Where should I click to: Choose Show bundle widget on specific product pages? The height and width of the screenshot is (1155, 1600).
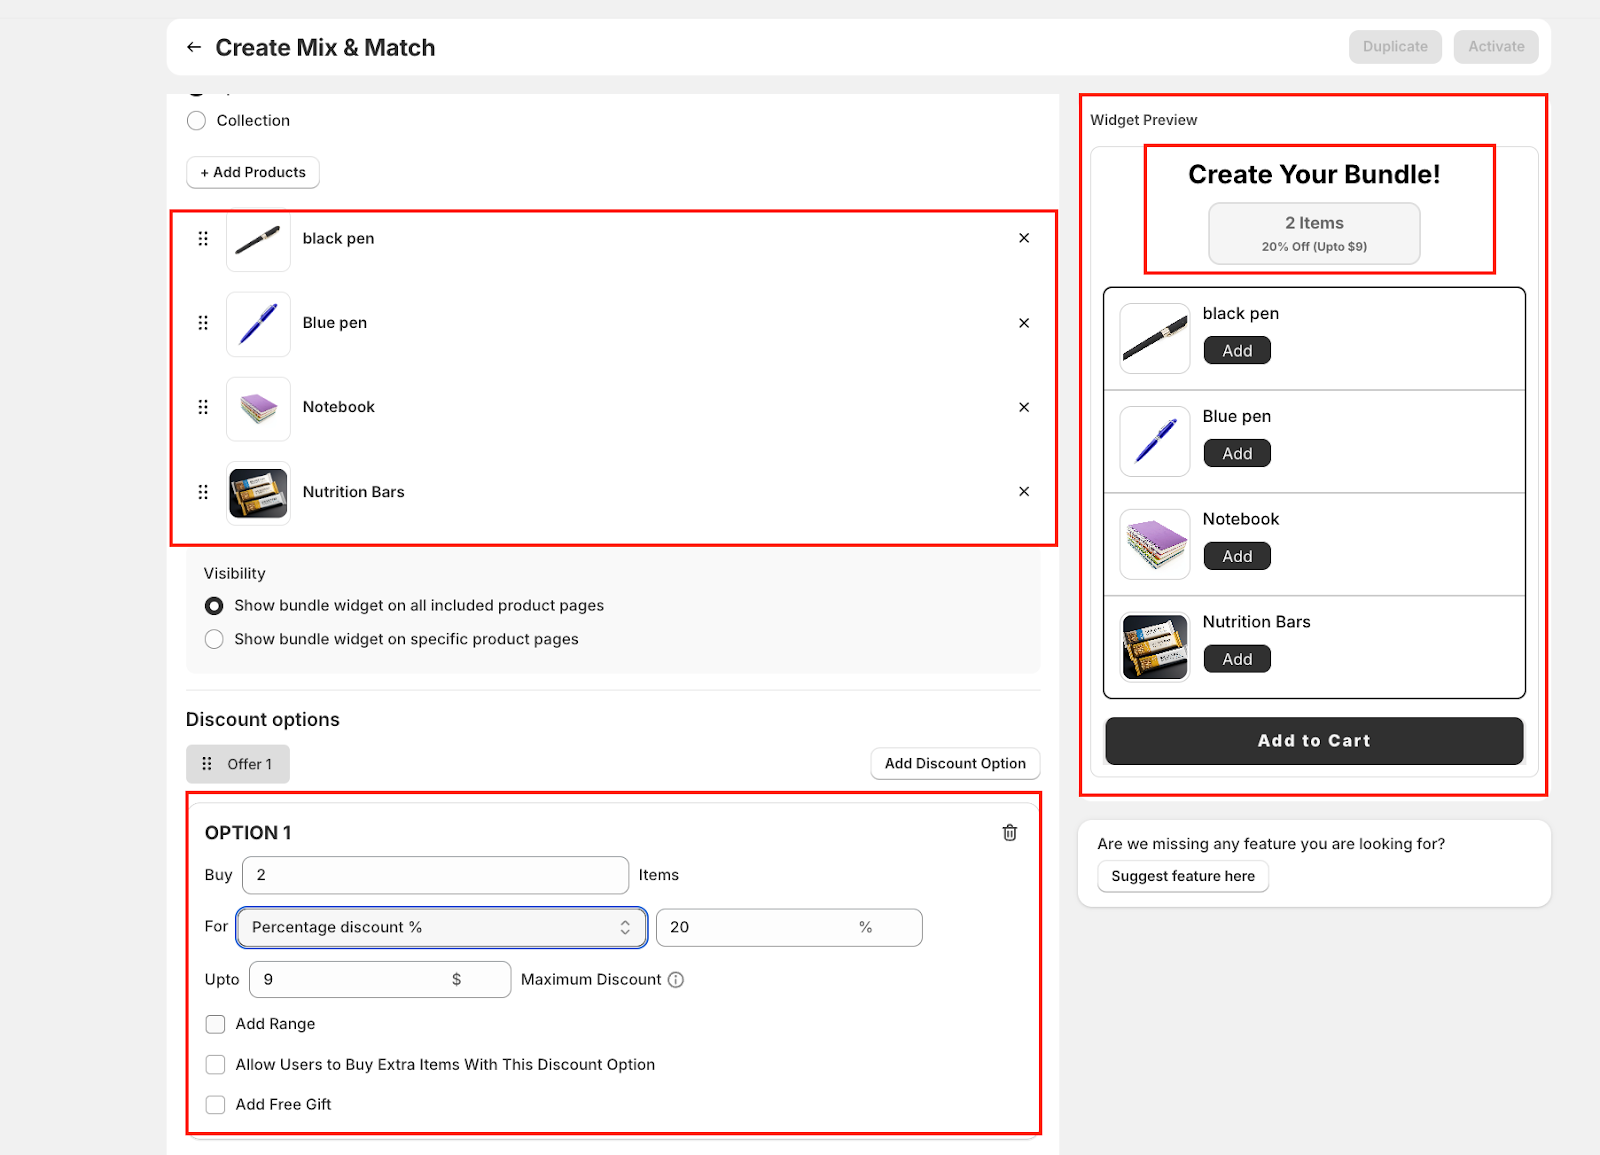tap(214, 639)
